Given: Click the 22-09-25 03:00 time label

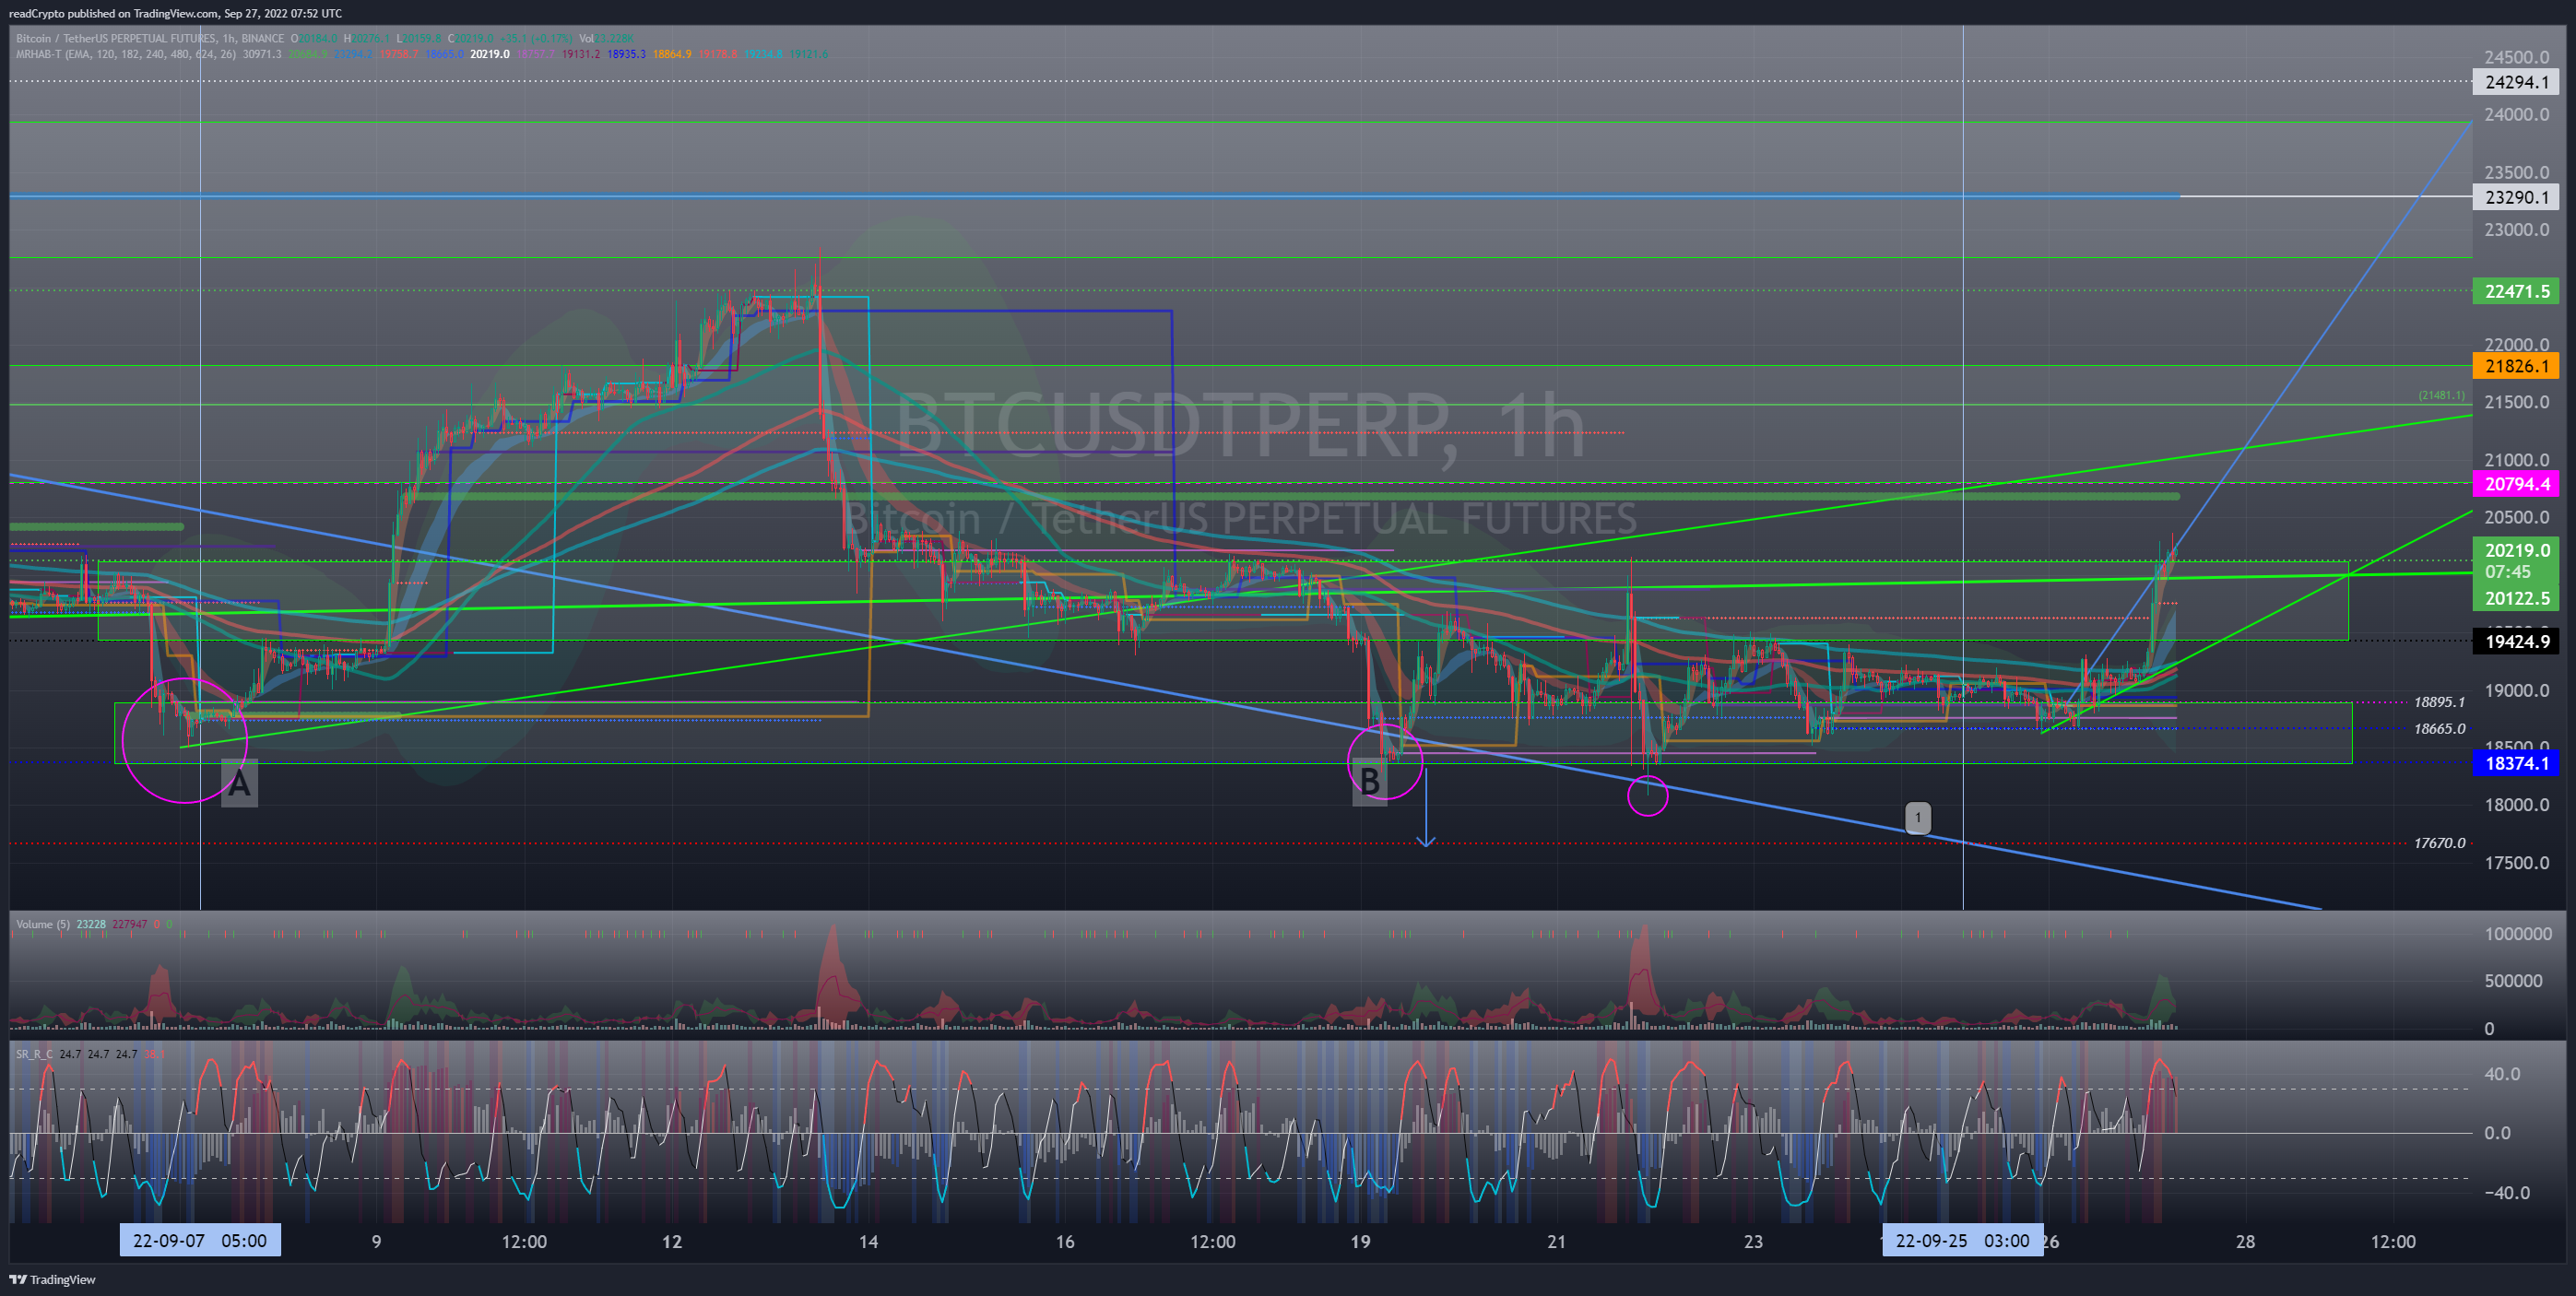Looking at the screenshot, I should click(x=1962, y=1241).
